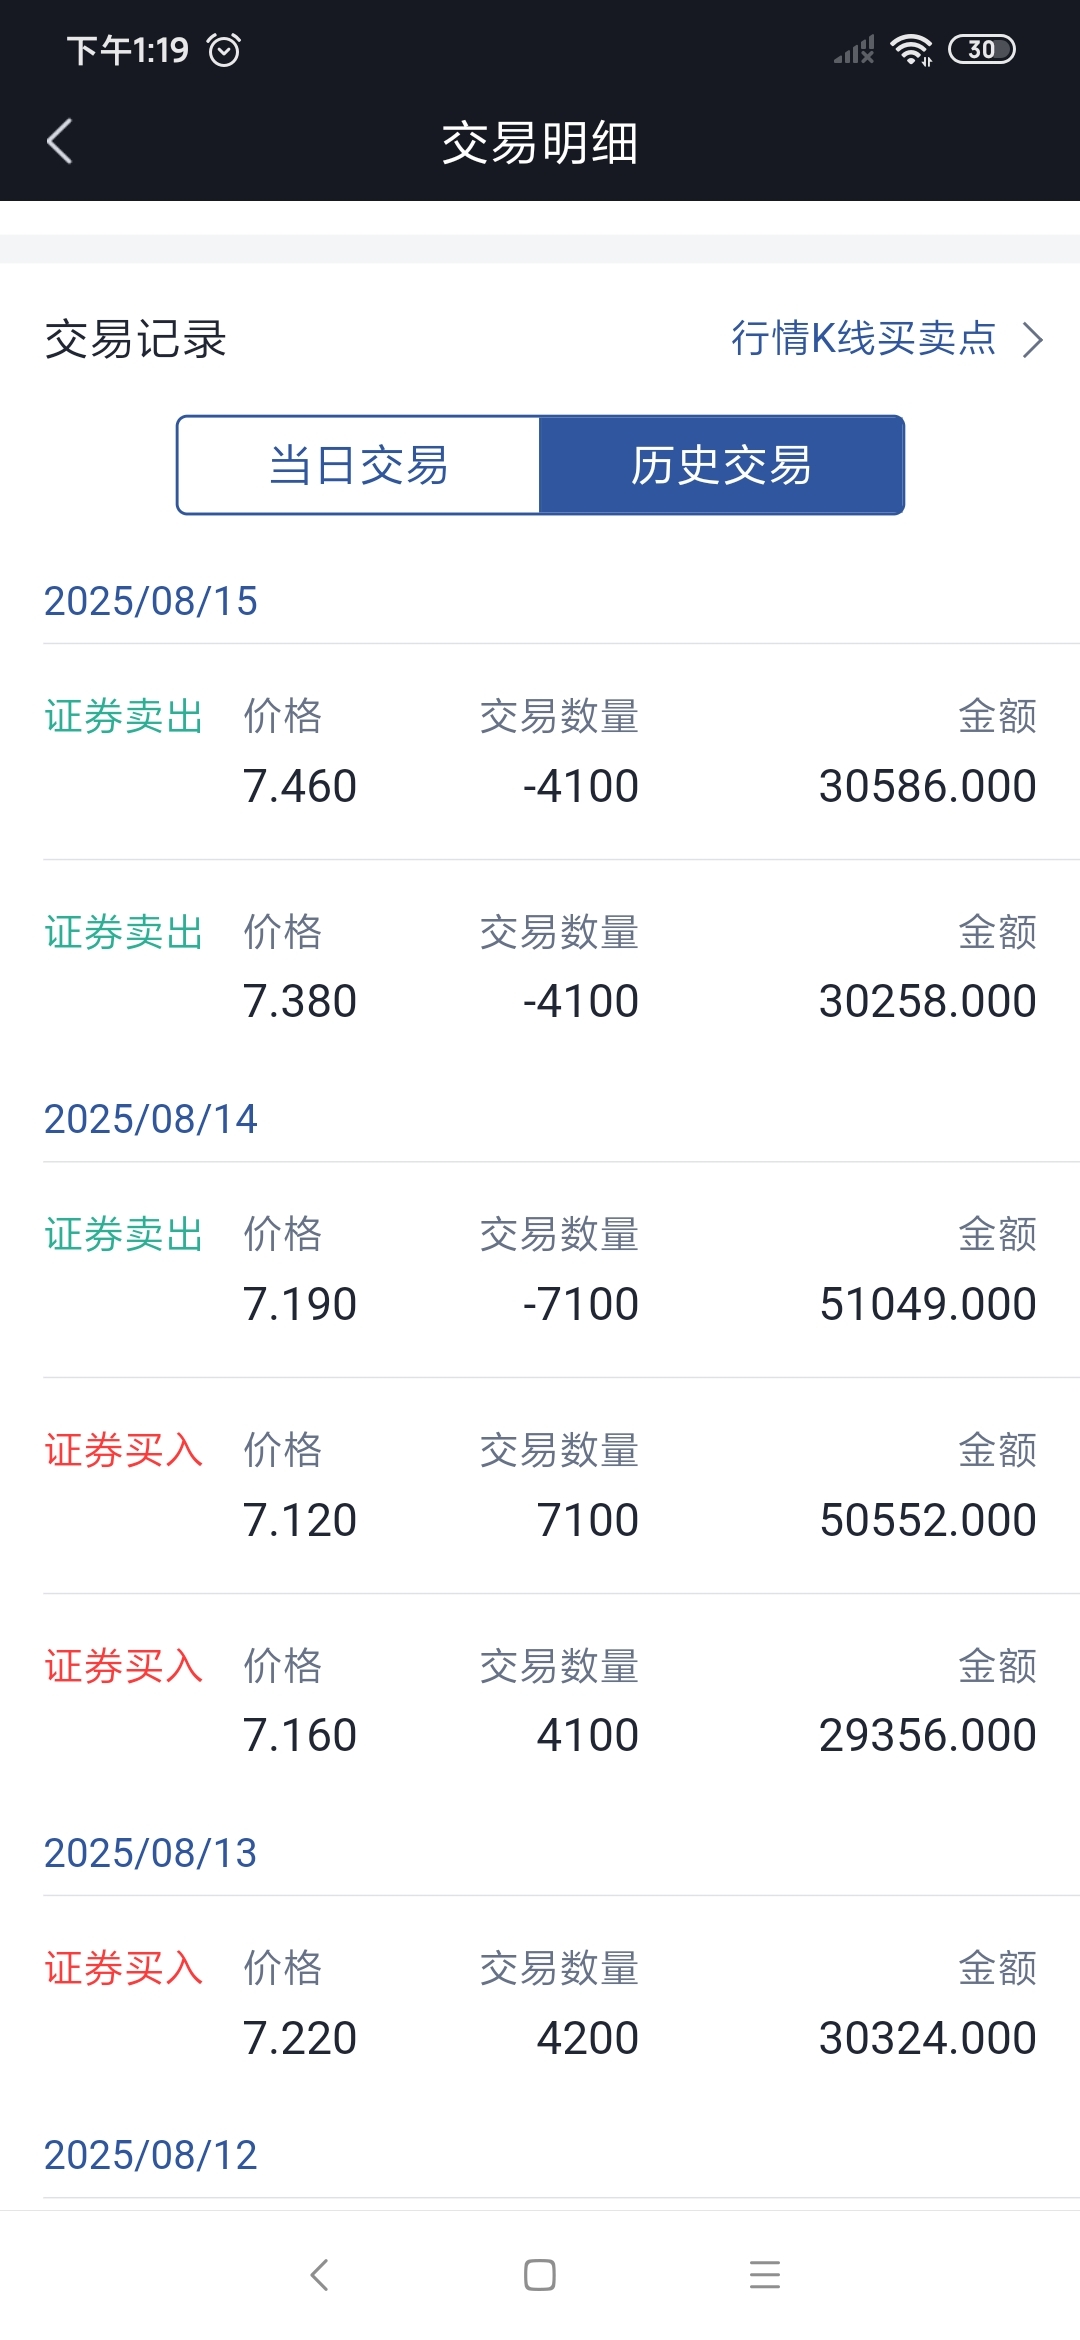Select the sell record priced 7.380
The image size is (1080, 2340).
click(x=540, y=967)
